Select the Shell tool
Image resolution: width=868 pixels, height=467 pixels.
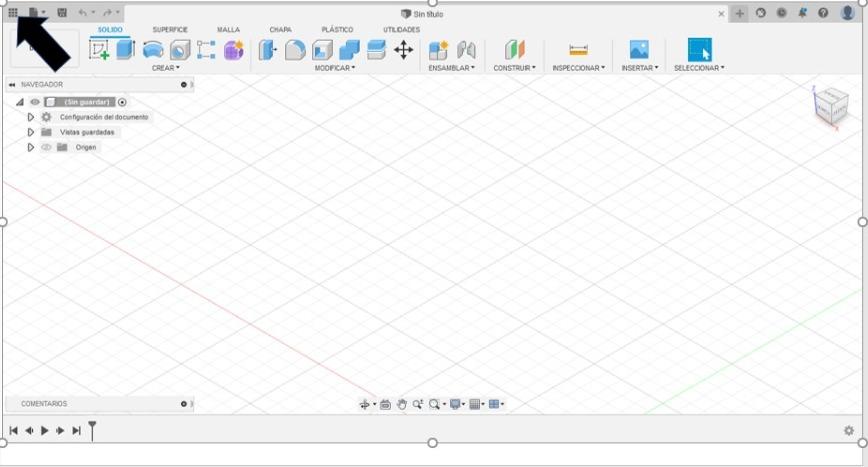coord(322,50)
